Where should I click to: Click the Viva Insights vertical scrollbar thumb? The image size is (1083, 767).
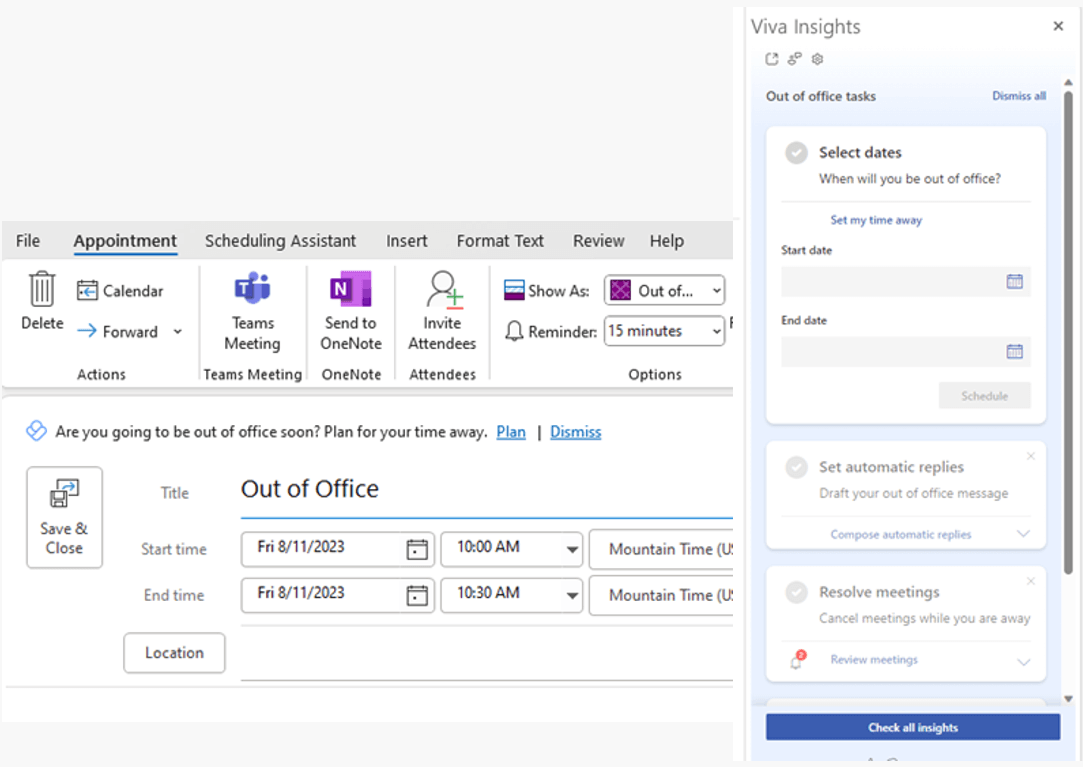click(x=1068, y=332)
